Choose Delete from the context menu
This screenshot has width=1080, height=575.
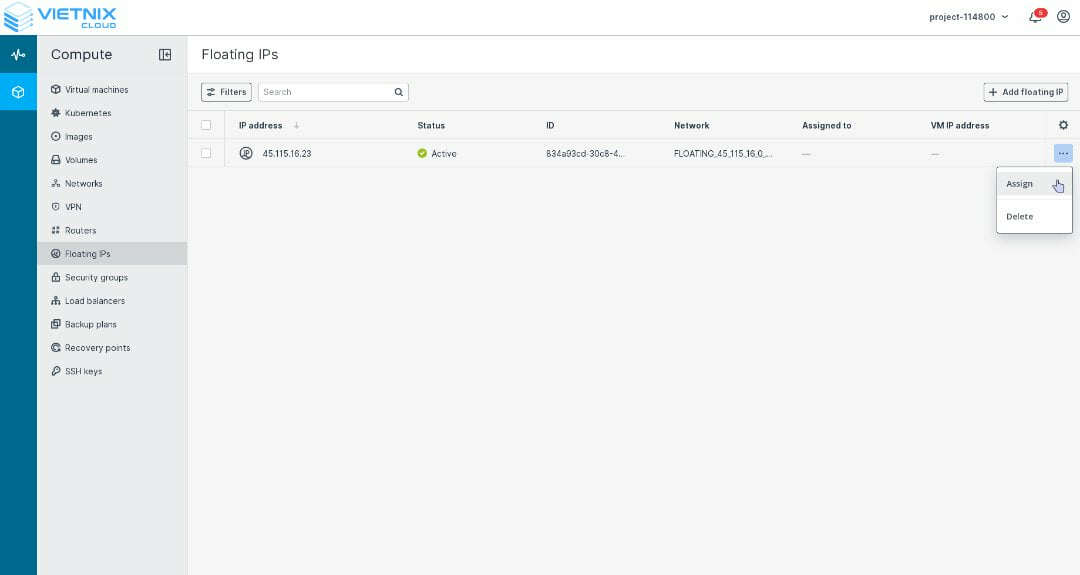click(x=1034, y=216)
